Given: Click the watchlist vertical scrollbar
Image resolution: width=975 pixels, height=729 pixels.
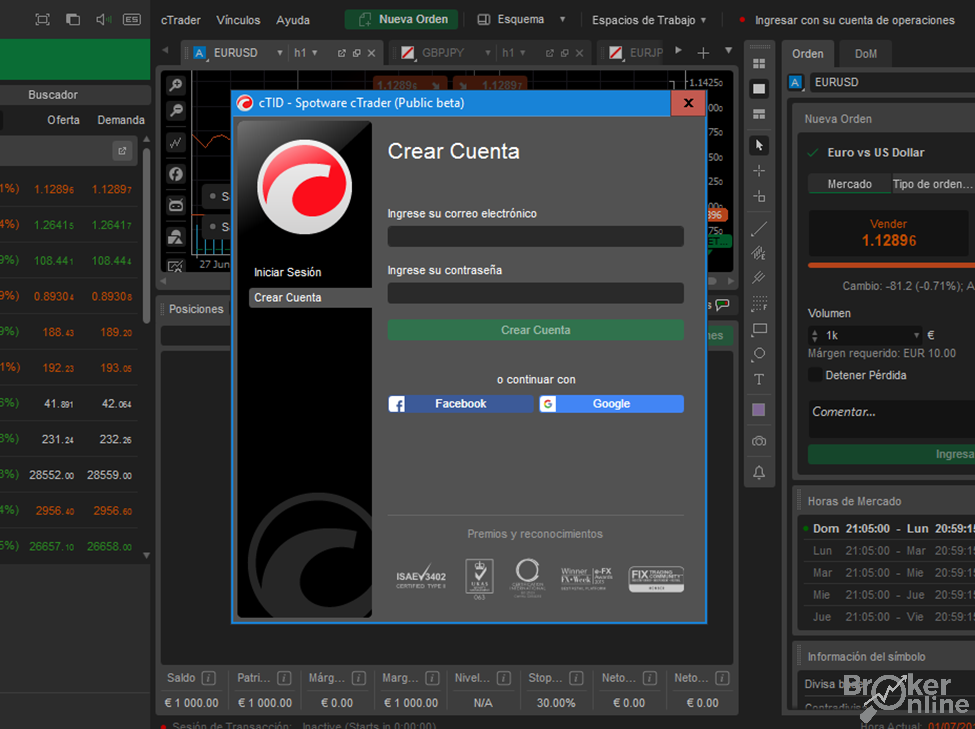Looking at the screenshot, I should (147, 236).
